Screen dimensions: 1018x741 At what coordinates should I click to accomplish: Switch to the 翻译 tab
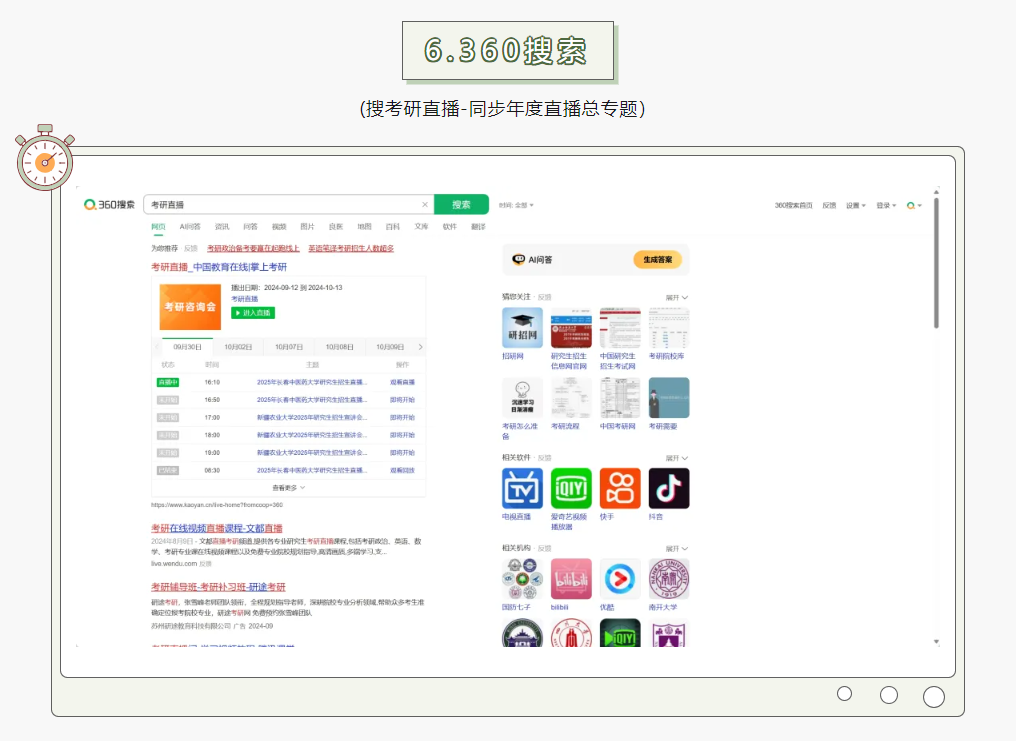(478, 227)
